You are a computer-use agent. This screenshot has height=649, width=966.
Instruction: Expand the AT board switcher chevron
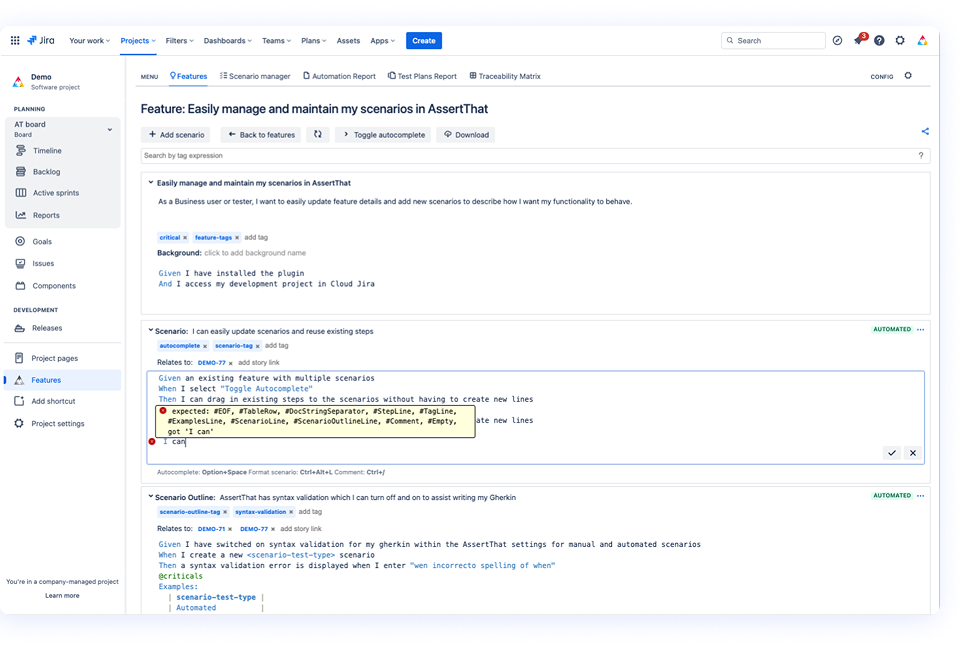point(110,129)
